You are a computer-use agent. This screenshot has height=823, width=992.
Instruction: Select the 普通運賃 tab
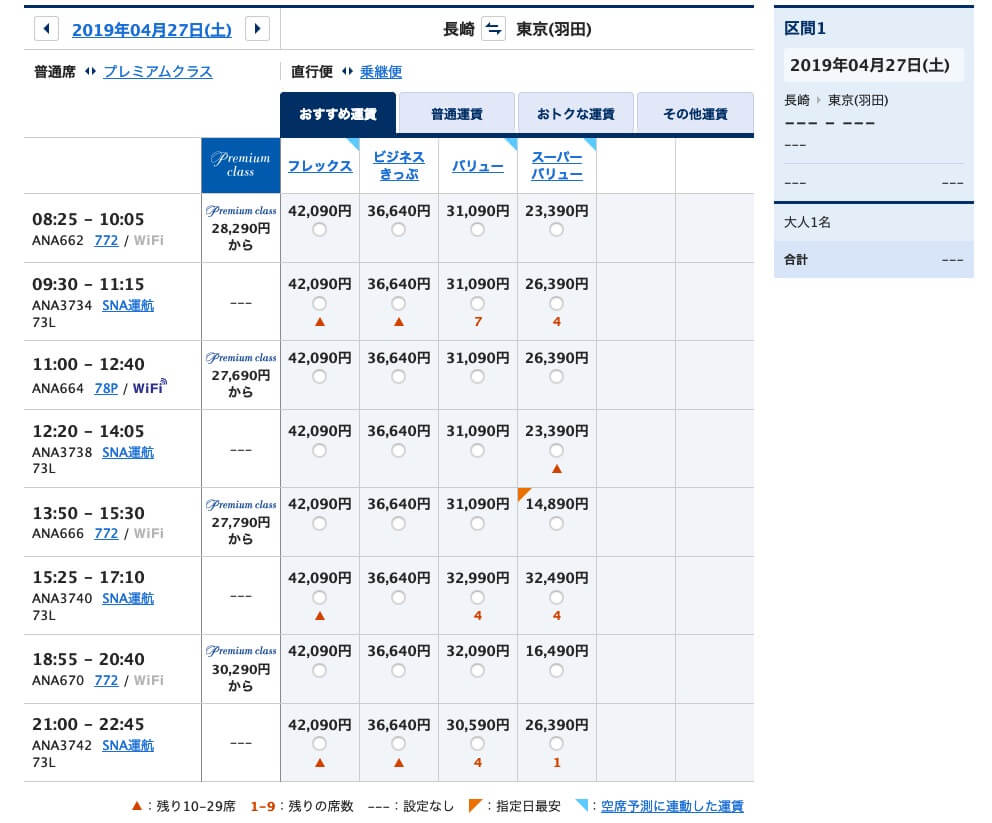(457, 114)
